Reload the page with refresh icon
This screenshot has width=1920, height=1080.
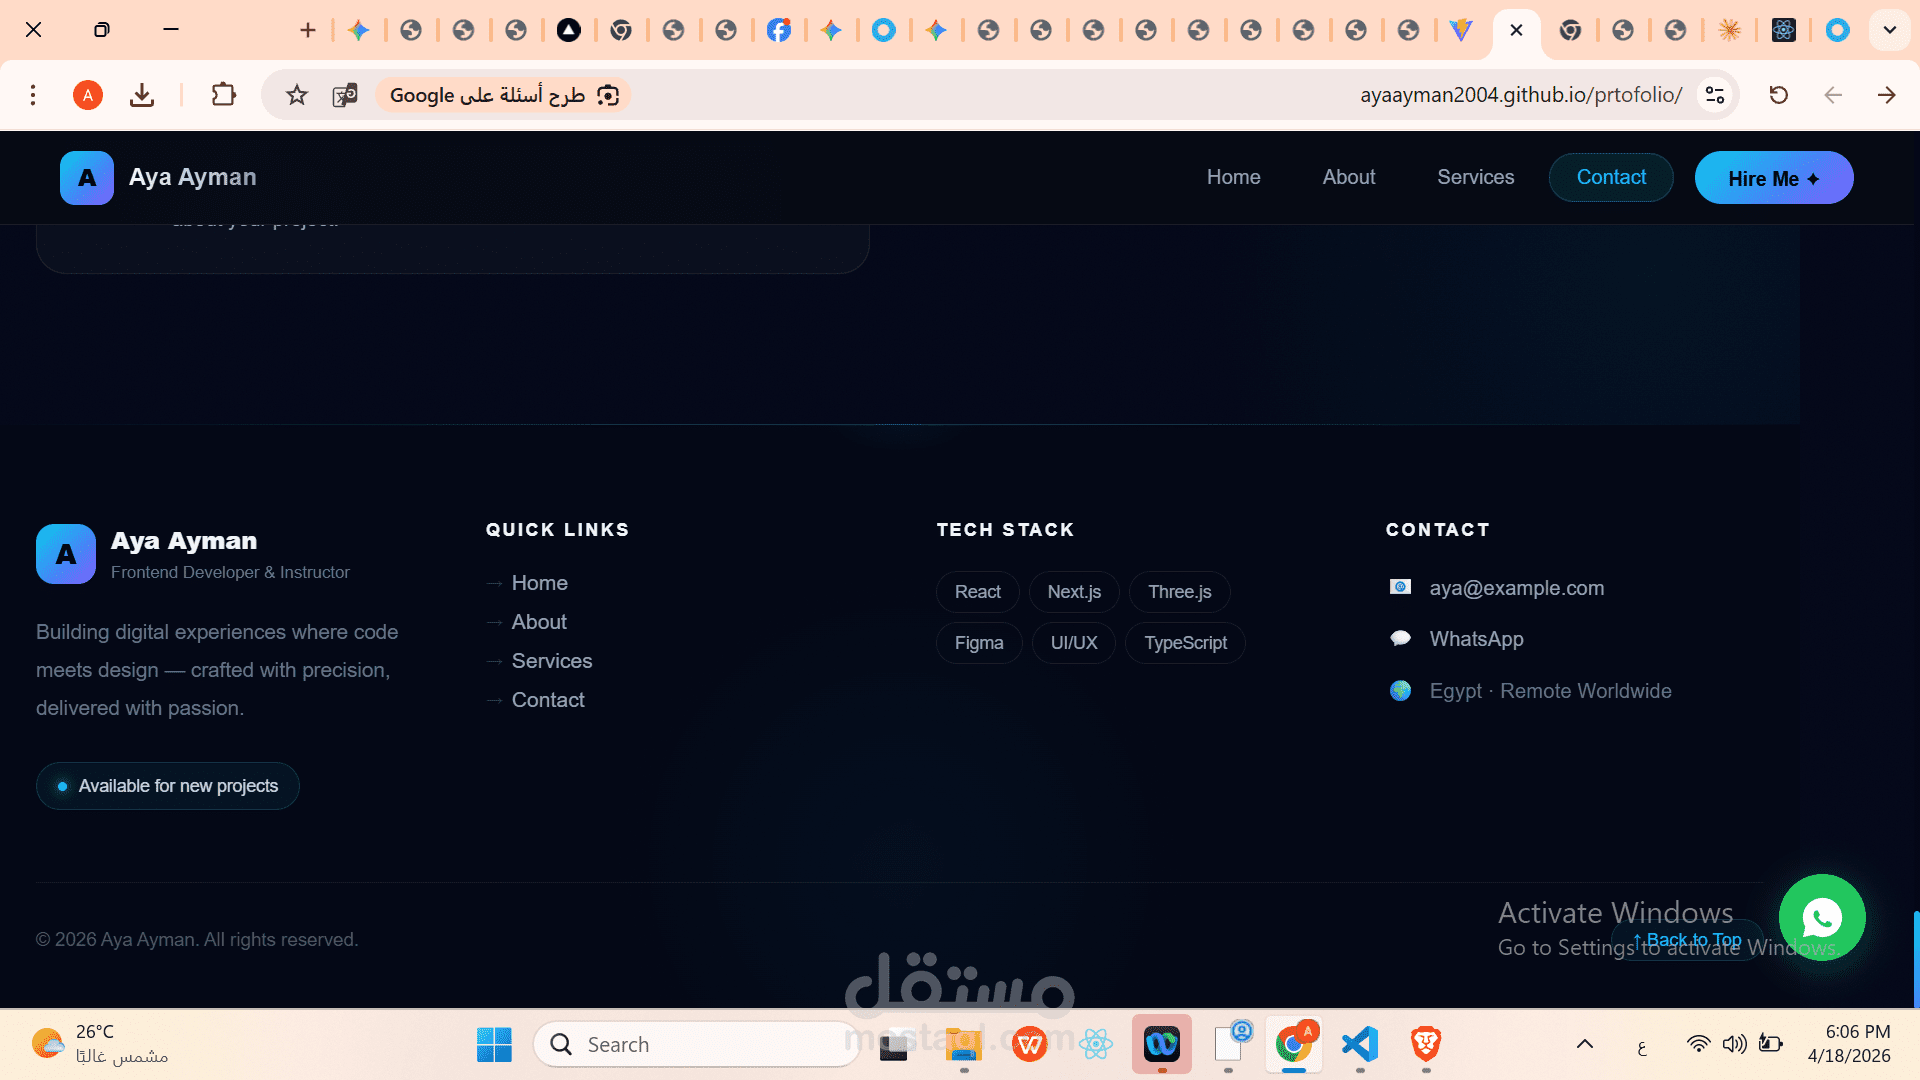click(x=1778, y=95)
